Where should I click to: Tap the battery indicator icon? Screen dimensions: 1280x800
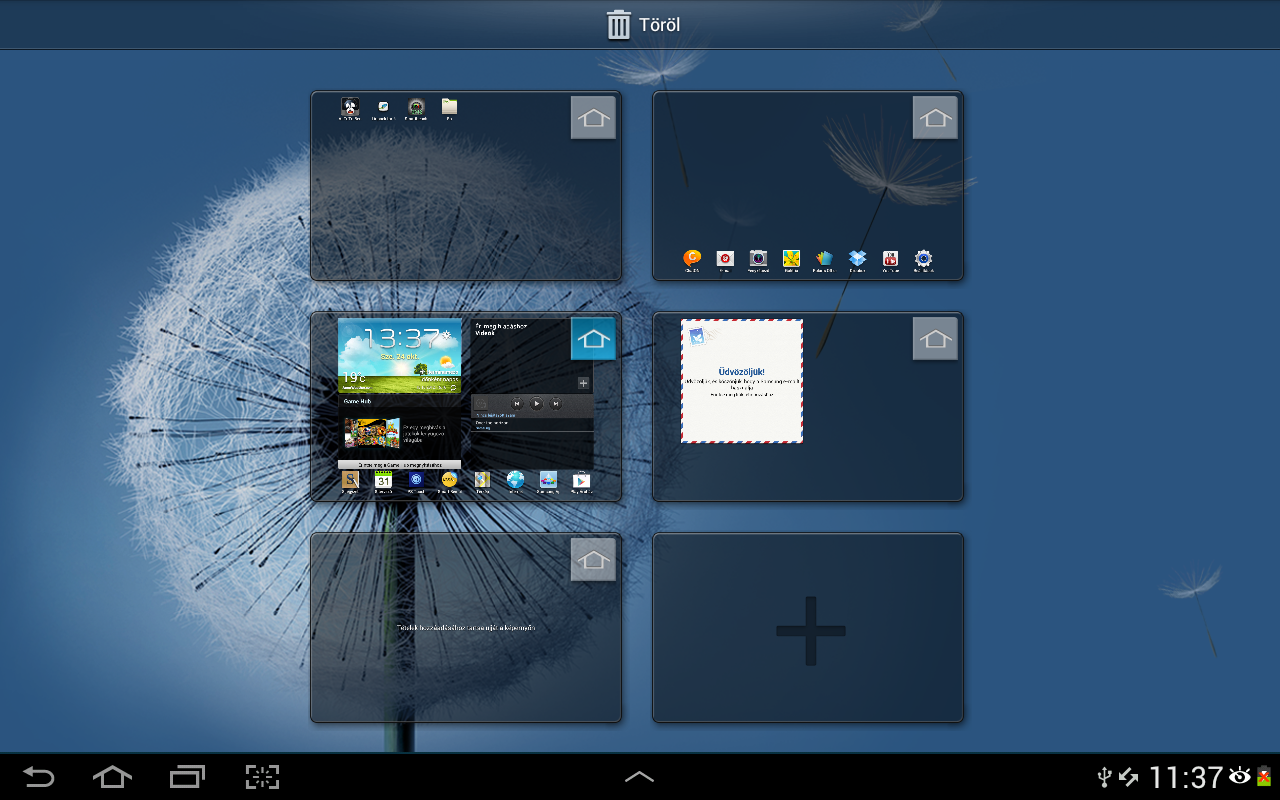click(x=1264, y=777)
